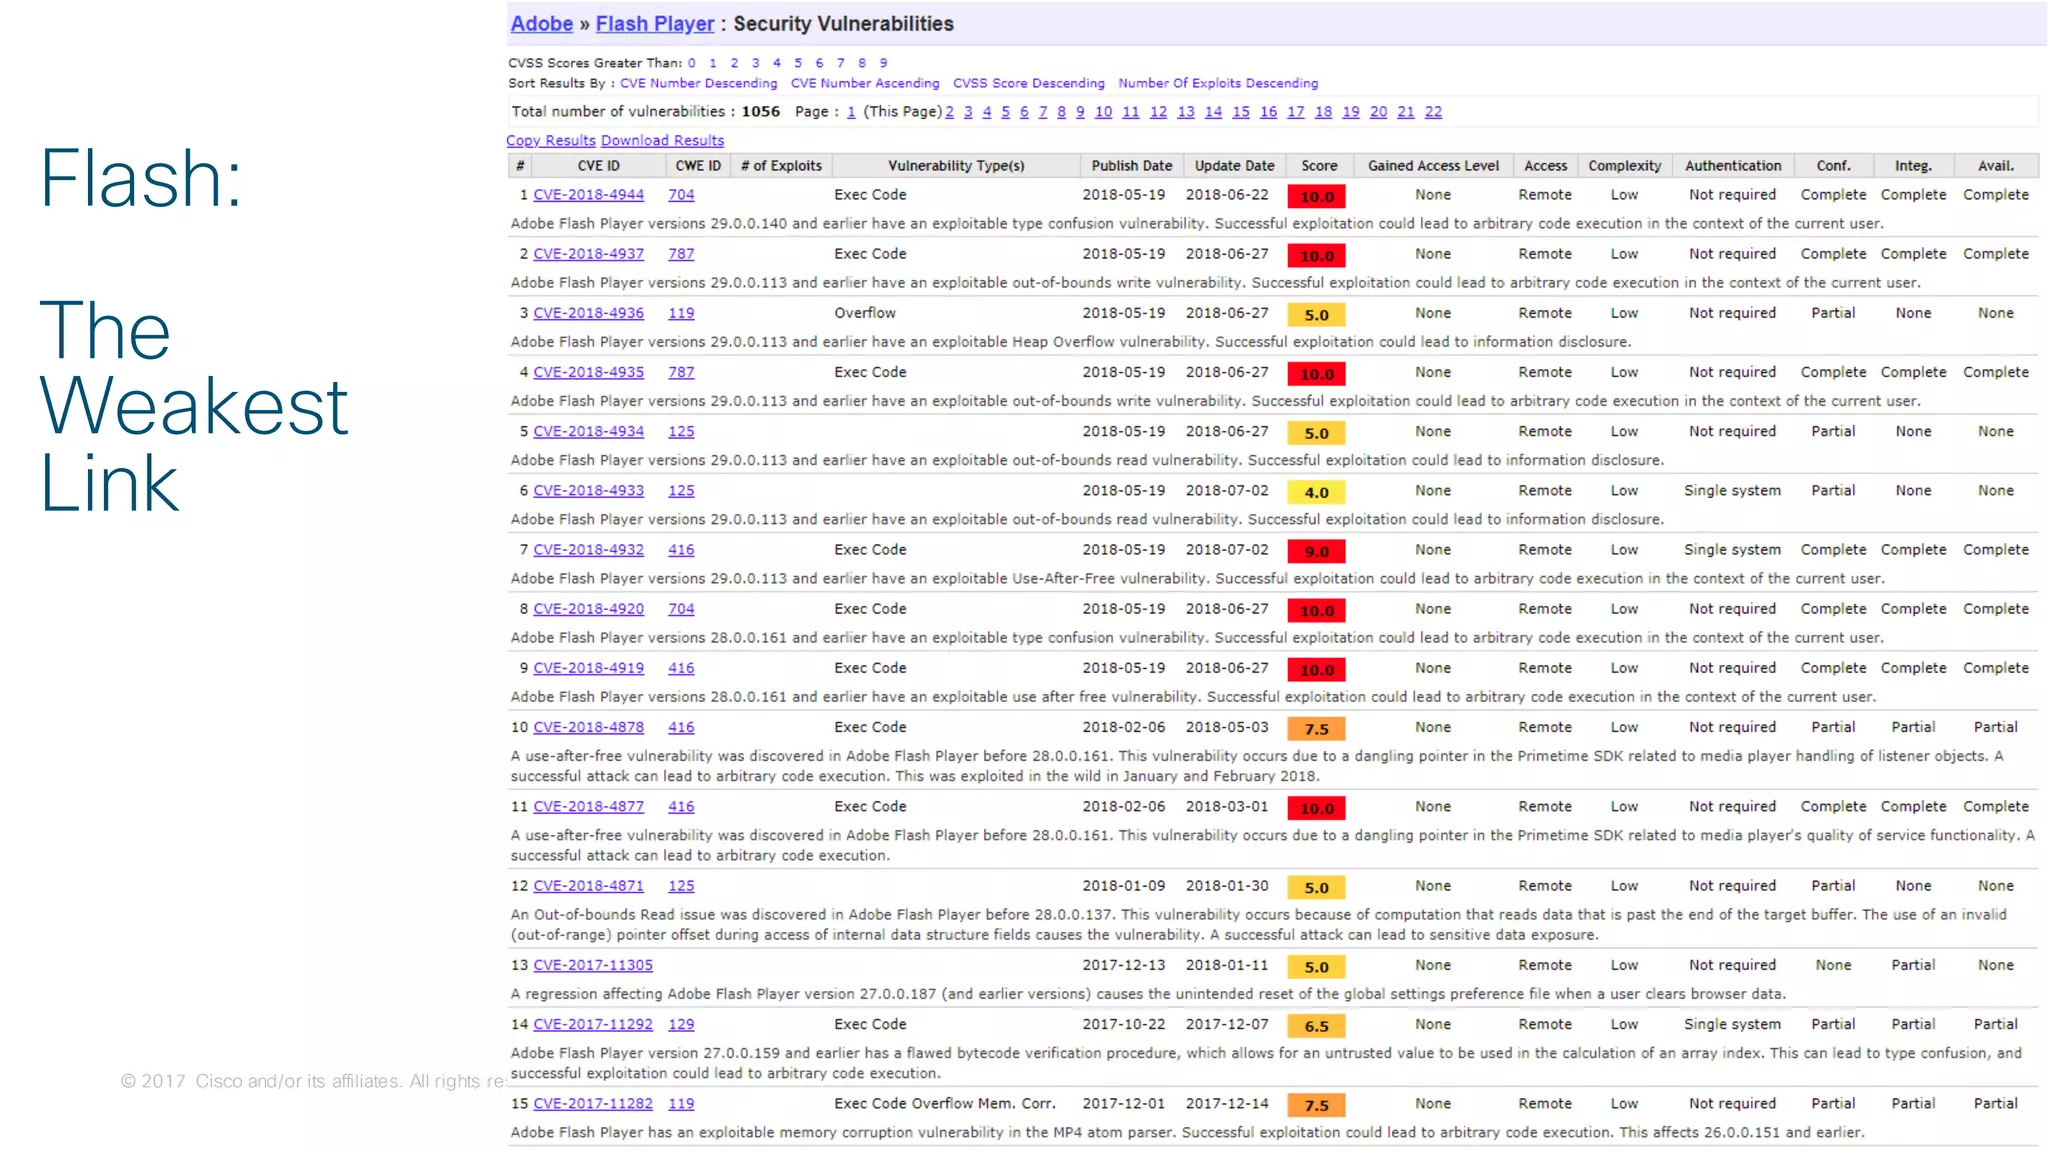Open CVE-2018-4920 details
The width and height of the screenshot is (2048, 1151).
(x=588, y=609)
